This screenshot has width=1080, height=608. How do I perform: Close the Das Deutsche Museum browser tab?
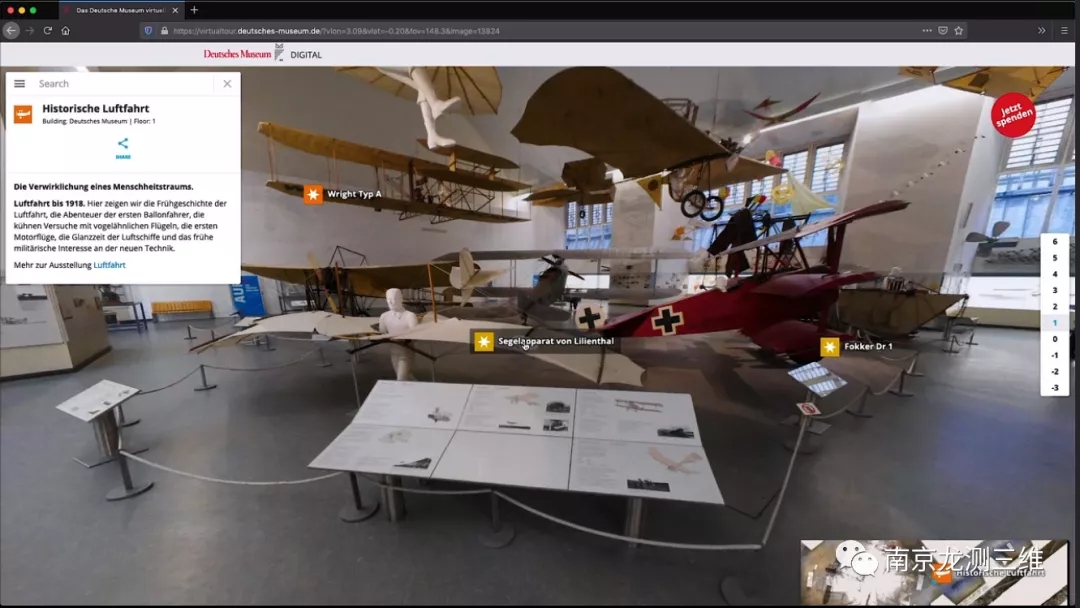[175, 10]
